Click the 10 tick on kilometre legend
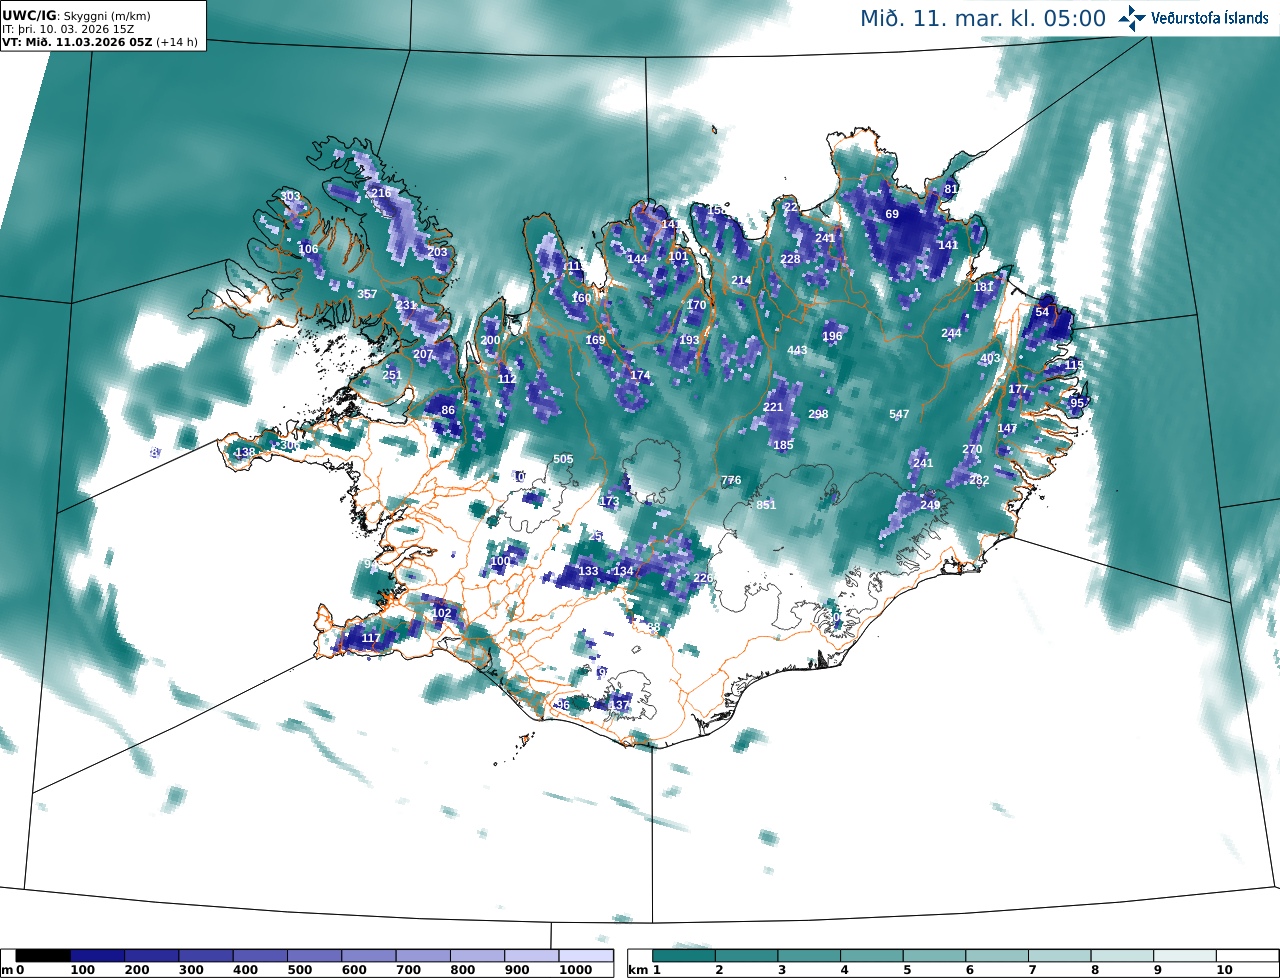1280x978 pixels. (x=1223, y=970)
